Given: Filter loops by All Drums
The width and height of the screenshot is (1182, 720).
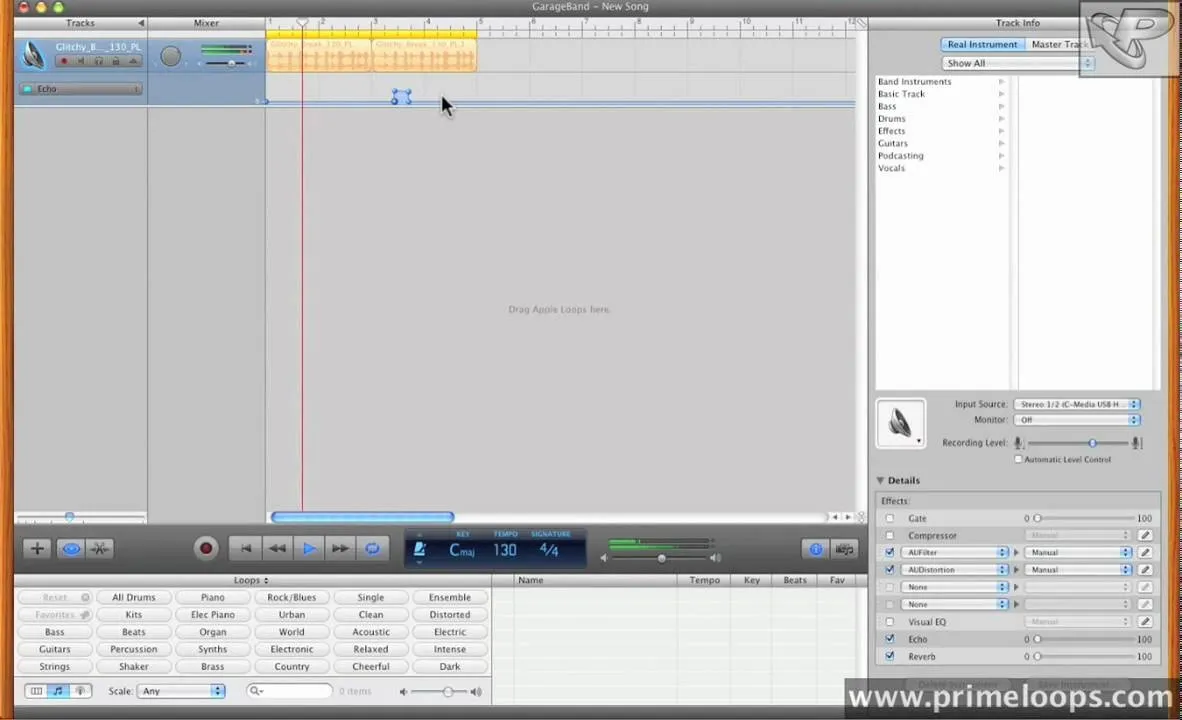Looking at the screenshot, I should (x=133, y=597).
